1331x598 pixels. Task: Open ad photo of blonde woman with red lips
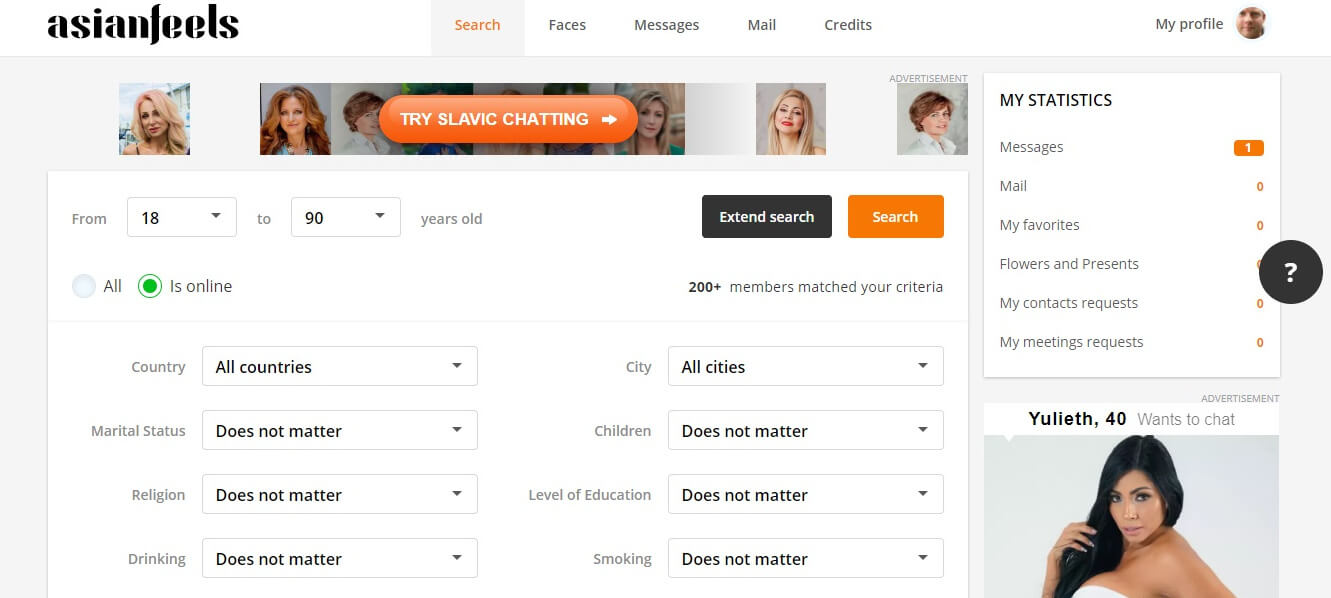791,119
